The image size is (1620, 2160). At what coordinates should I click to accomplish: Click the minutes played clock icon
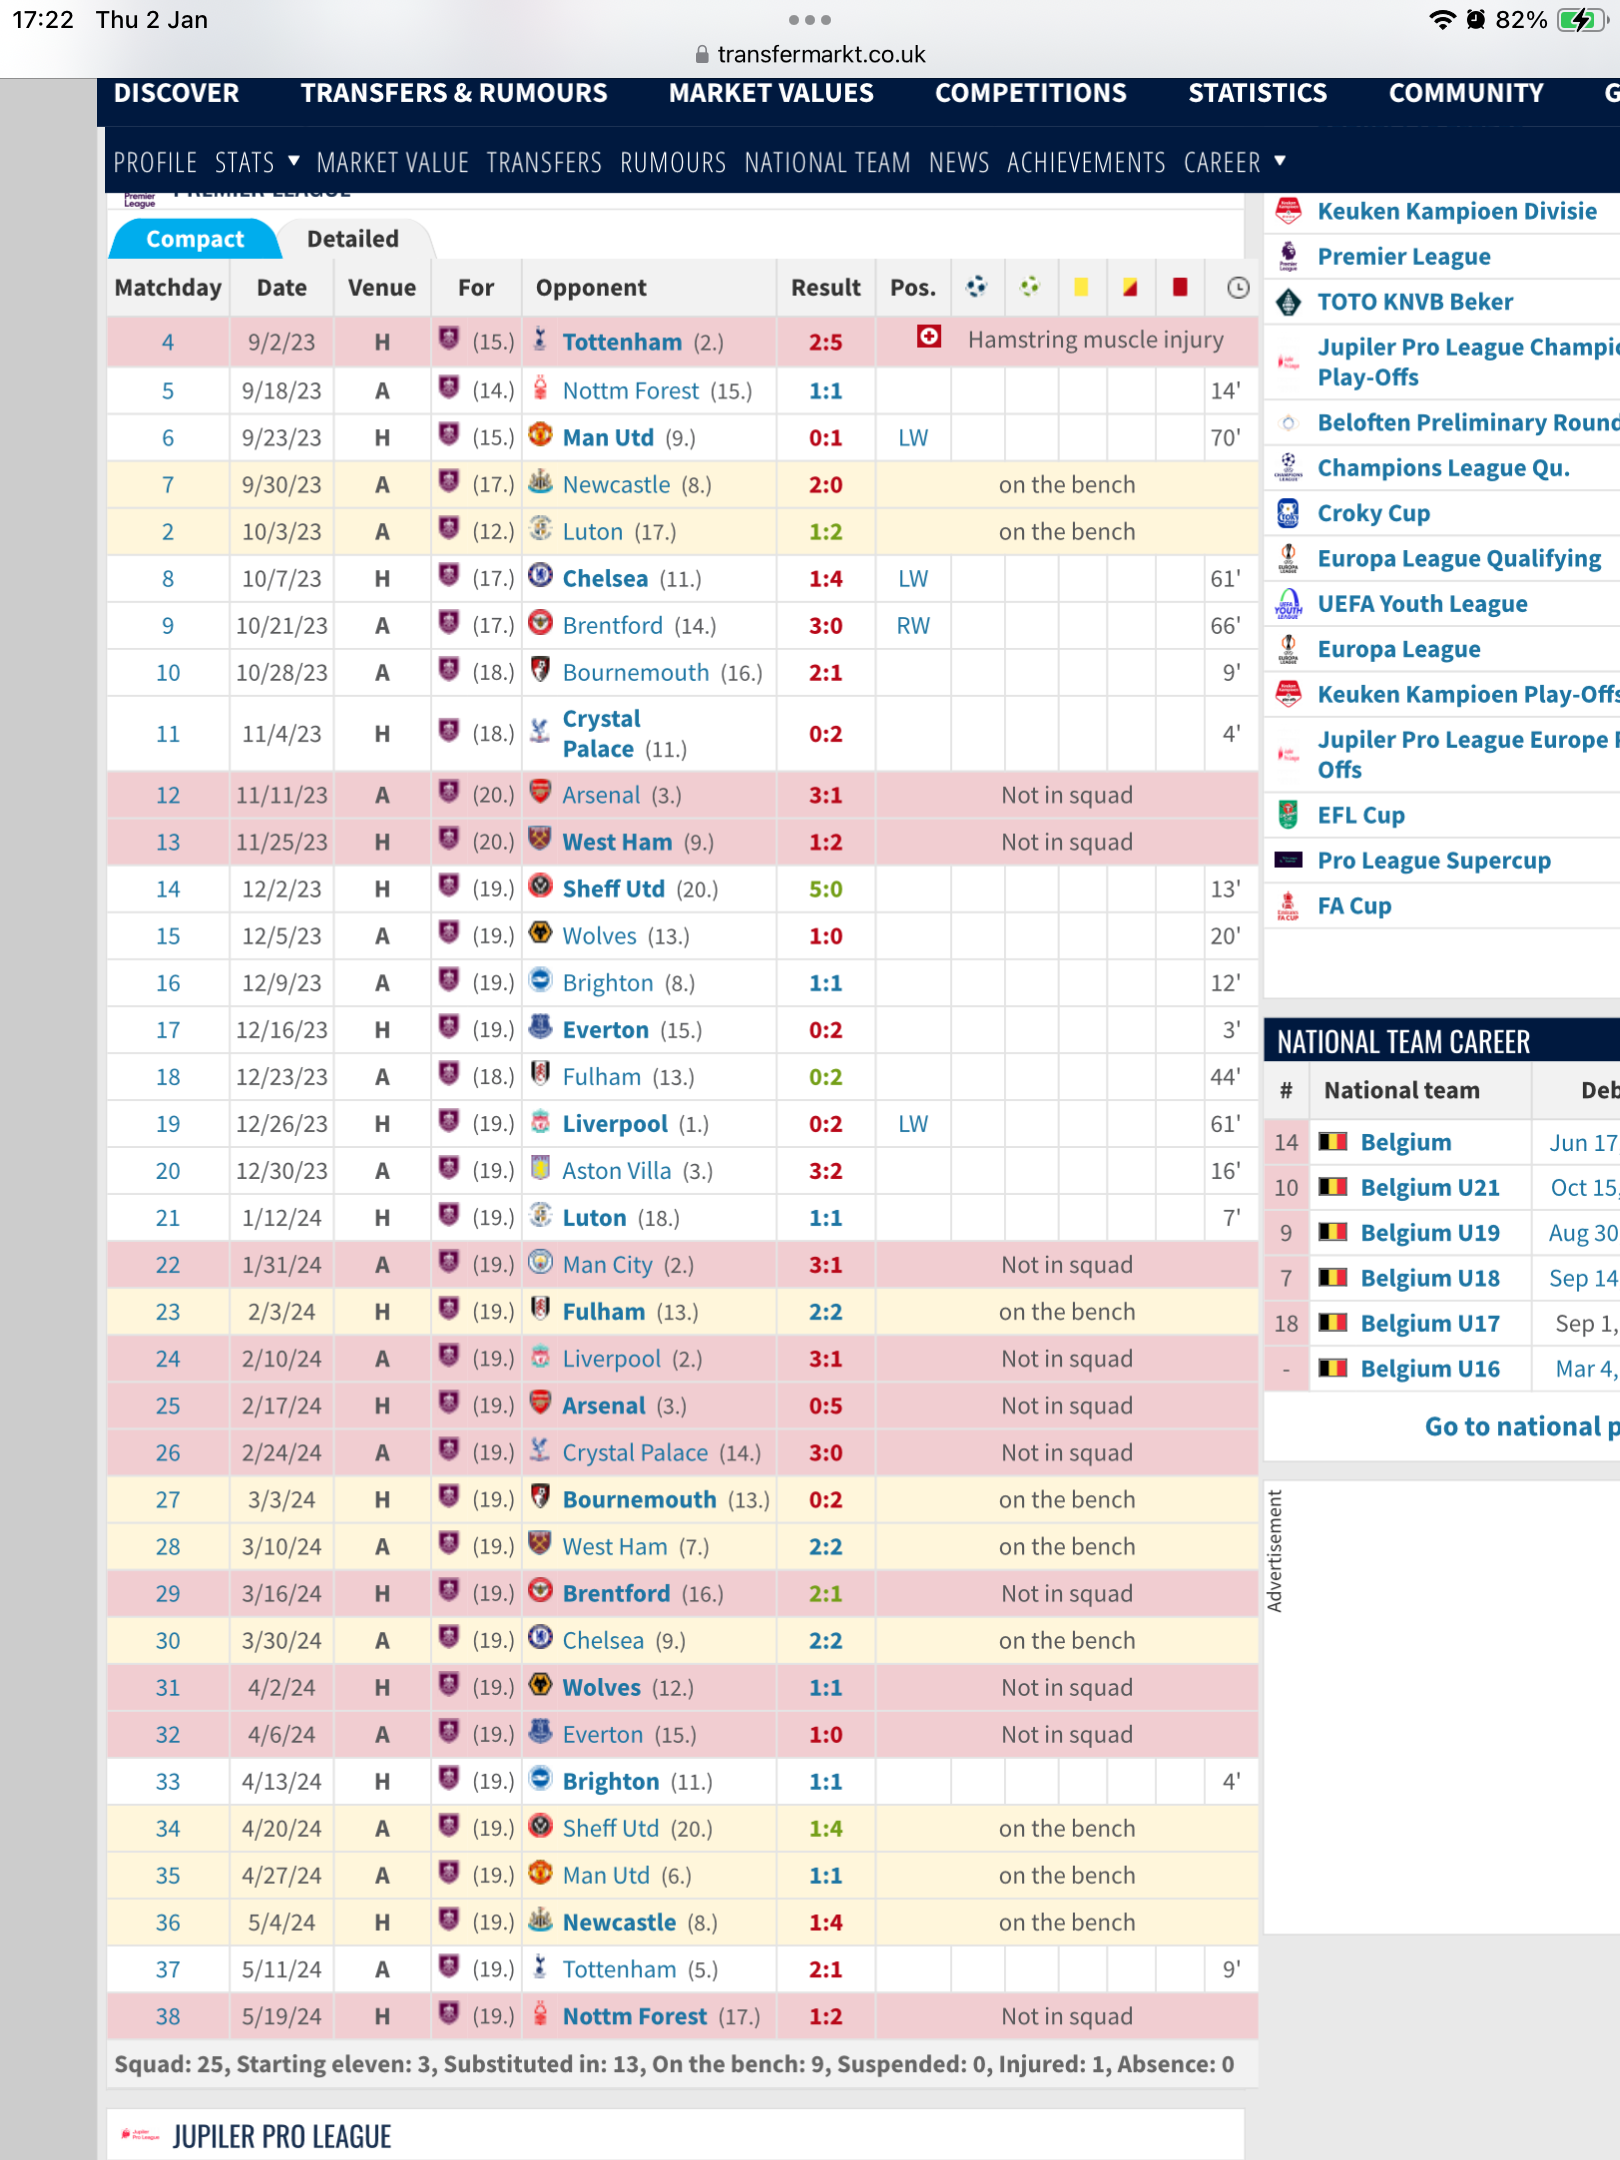pyautogui.click(x=1237, y=288)
